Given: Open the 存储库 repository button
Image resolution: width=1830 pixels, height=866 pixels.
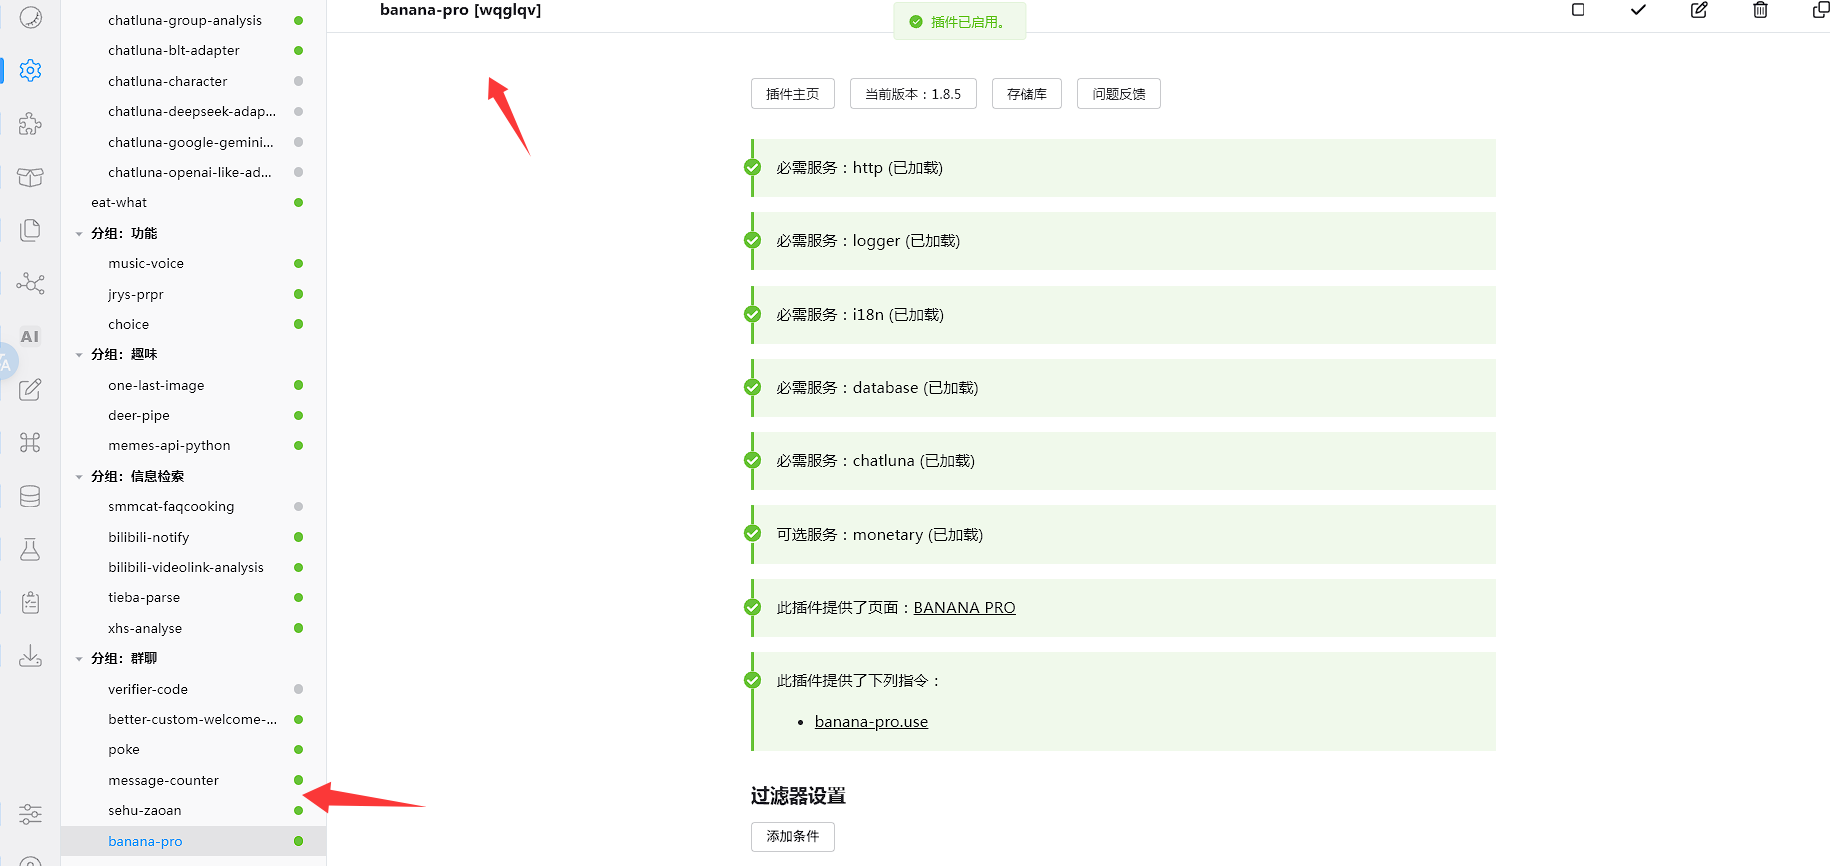Looking at the screenshot, I should point(1027,94).
